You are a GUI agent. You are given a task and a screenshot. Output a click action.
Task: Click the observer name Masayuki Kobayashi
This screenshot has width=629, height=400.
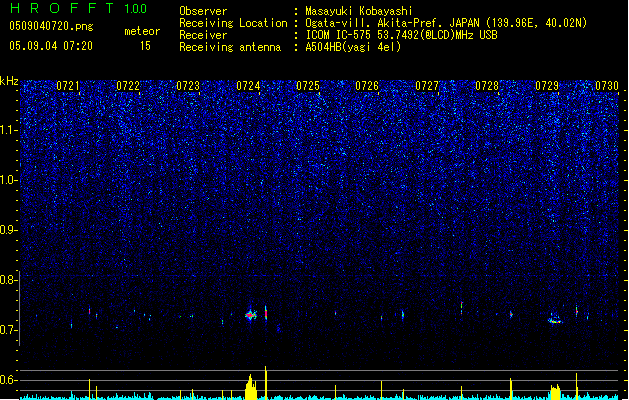pyautogui.click(x=359, y=11)
